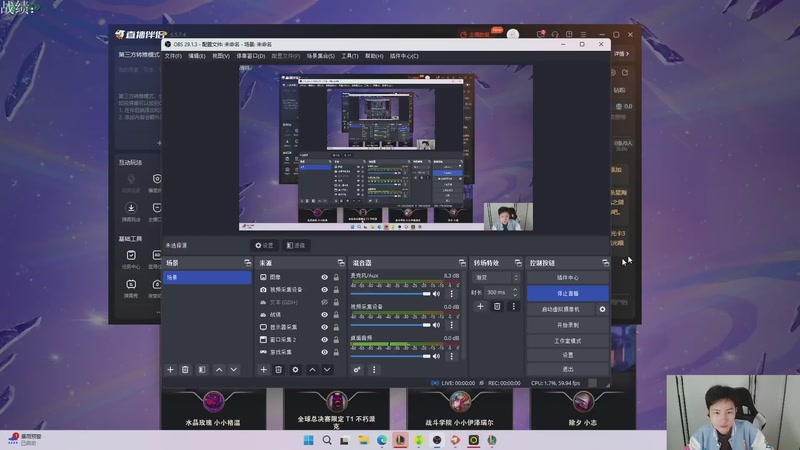The height and width of the screenshot is (450, 800).
Task: Open transition properties three-dot menu
Action: point(514,306)
